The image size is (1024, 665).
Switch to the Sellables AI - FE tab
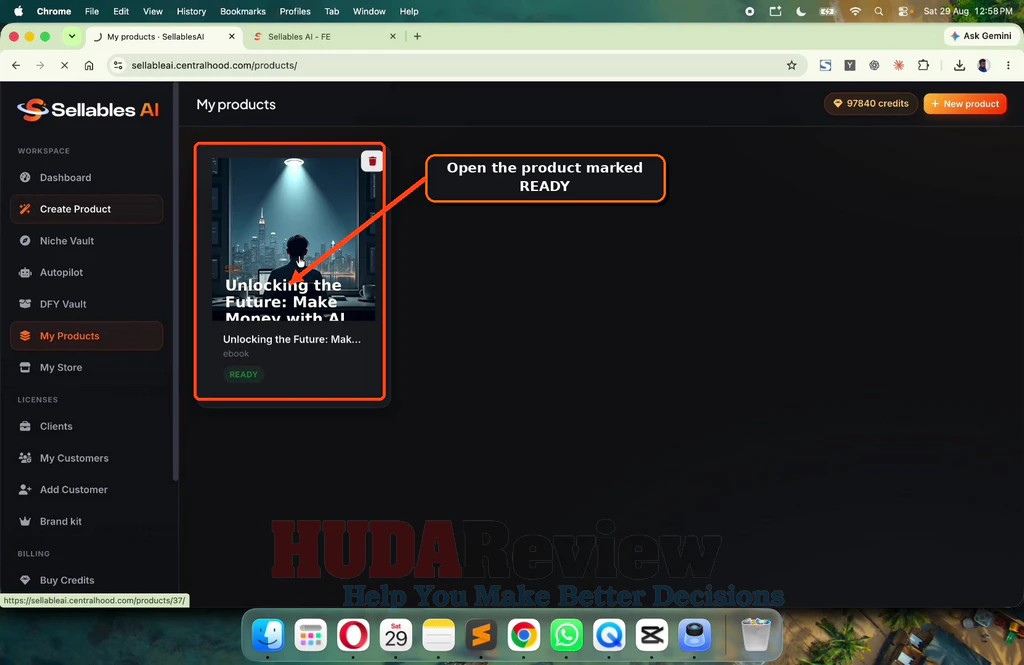[325, 37]
